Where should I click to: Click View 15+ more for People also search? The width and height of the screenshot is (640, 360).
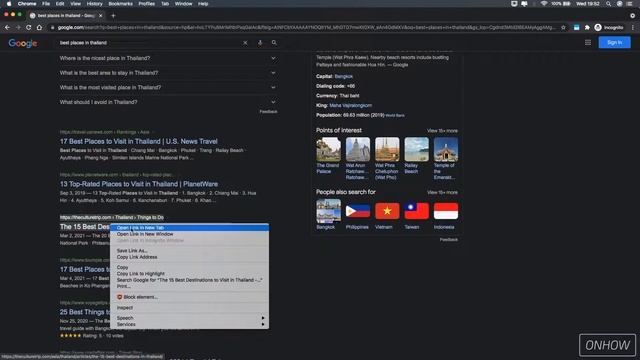[x=442, y=192]
